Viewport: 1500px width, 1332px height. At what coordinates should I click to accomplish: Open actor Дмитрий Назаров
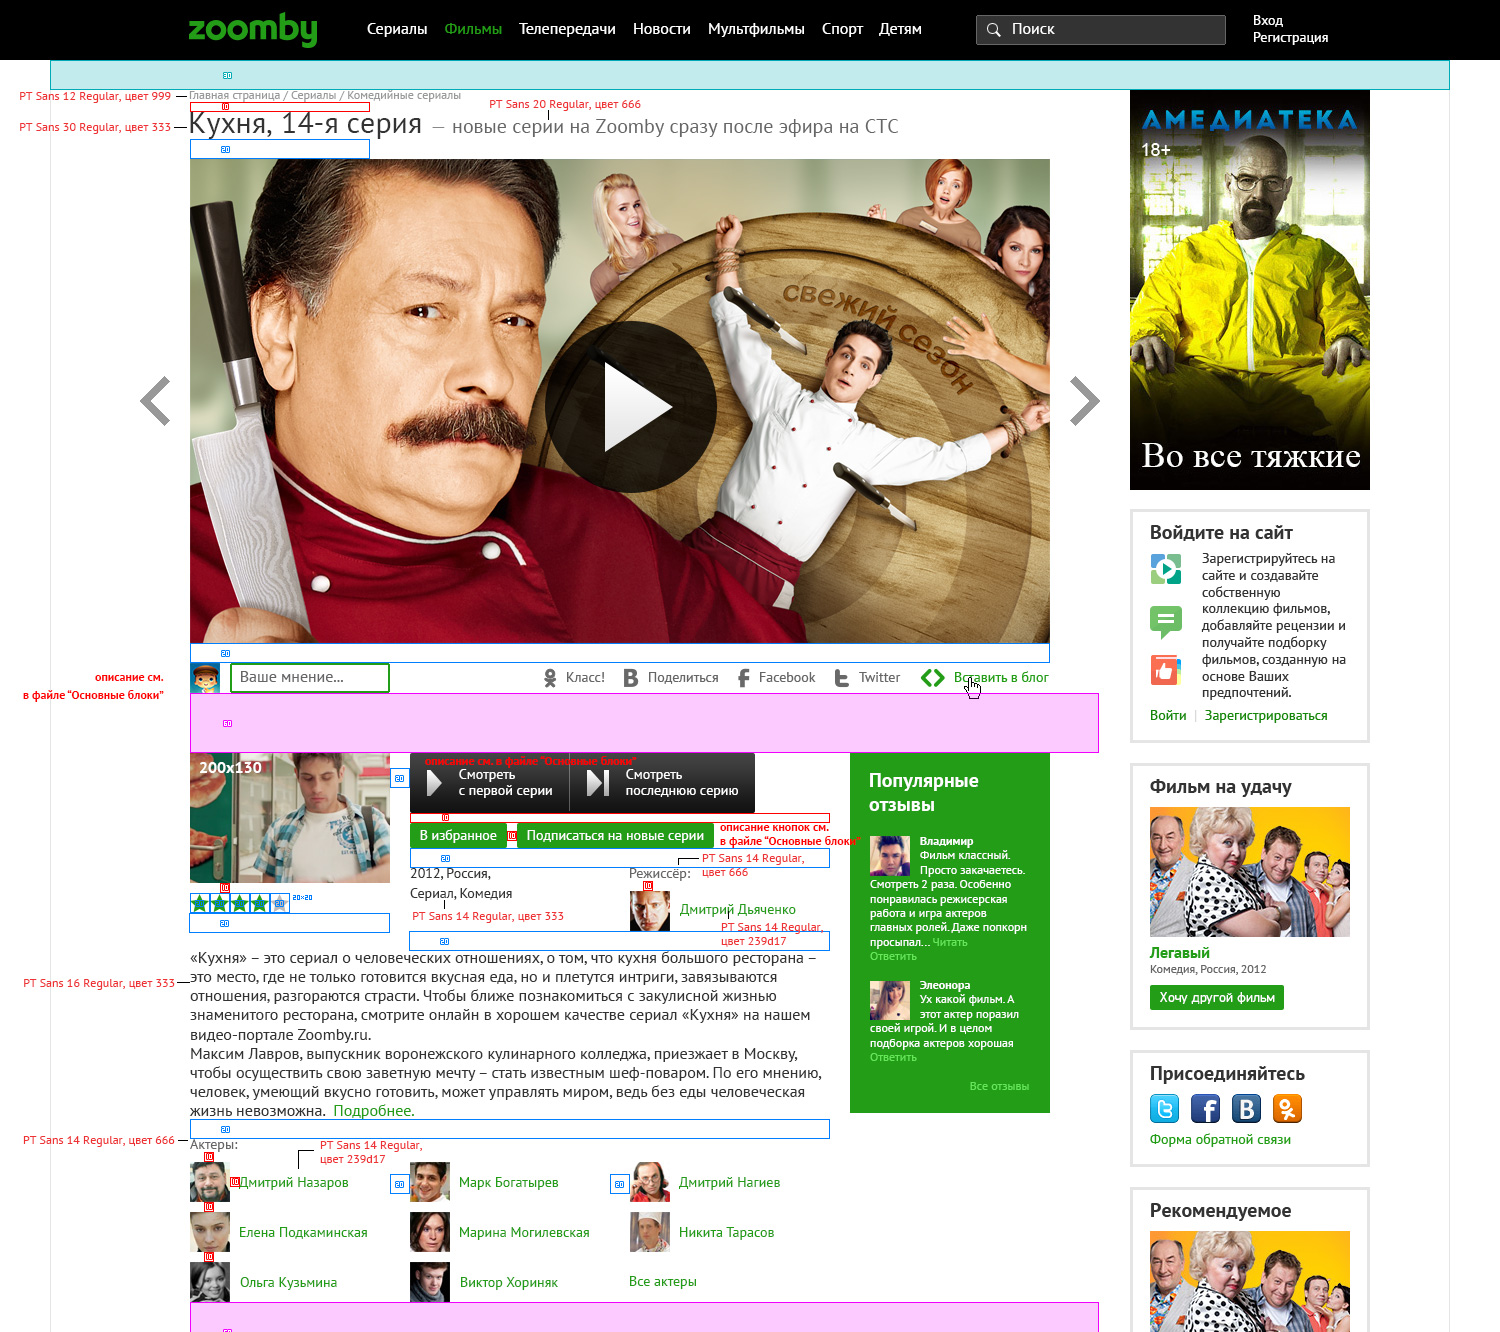(x=294, y=1183)
